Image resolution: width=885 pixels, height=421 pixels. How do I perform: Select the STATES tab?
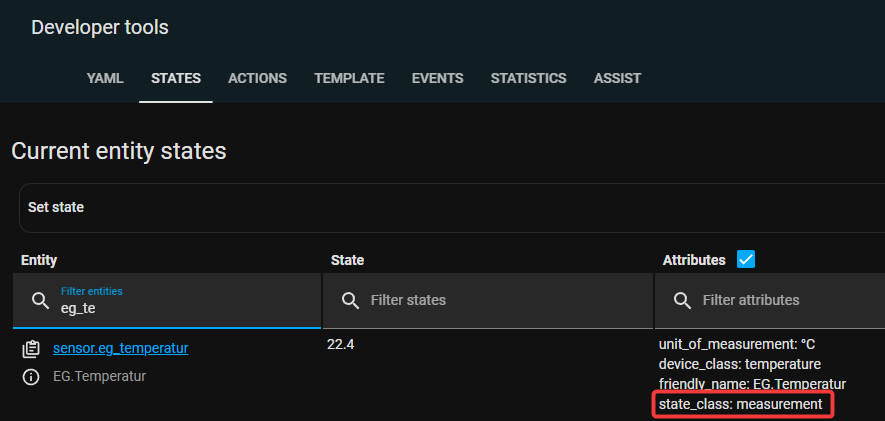tap(176, 78)
